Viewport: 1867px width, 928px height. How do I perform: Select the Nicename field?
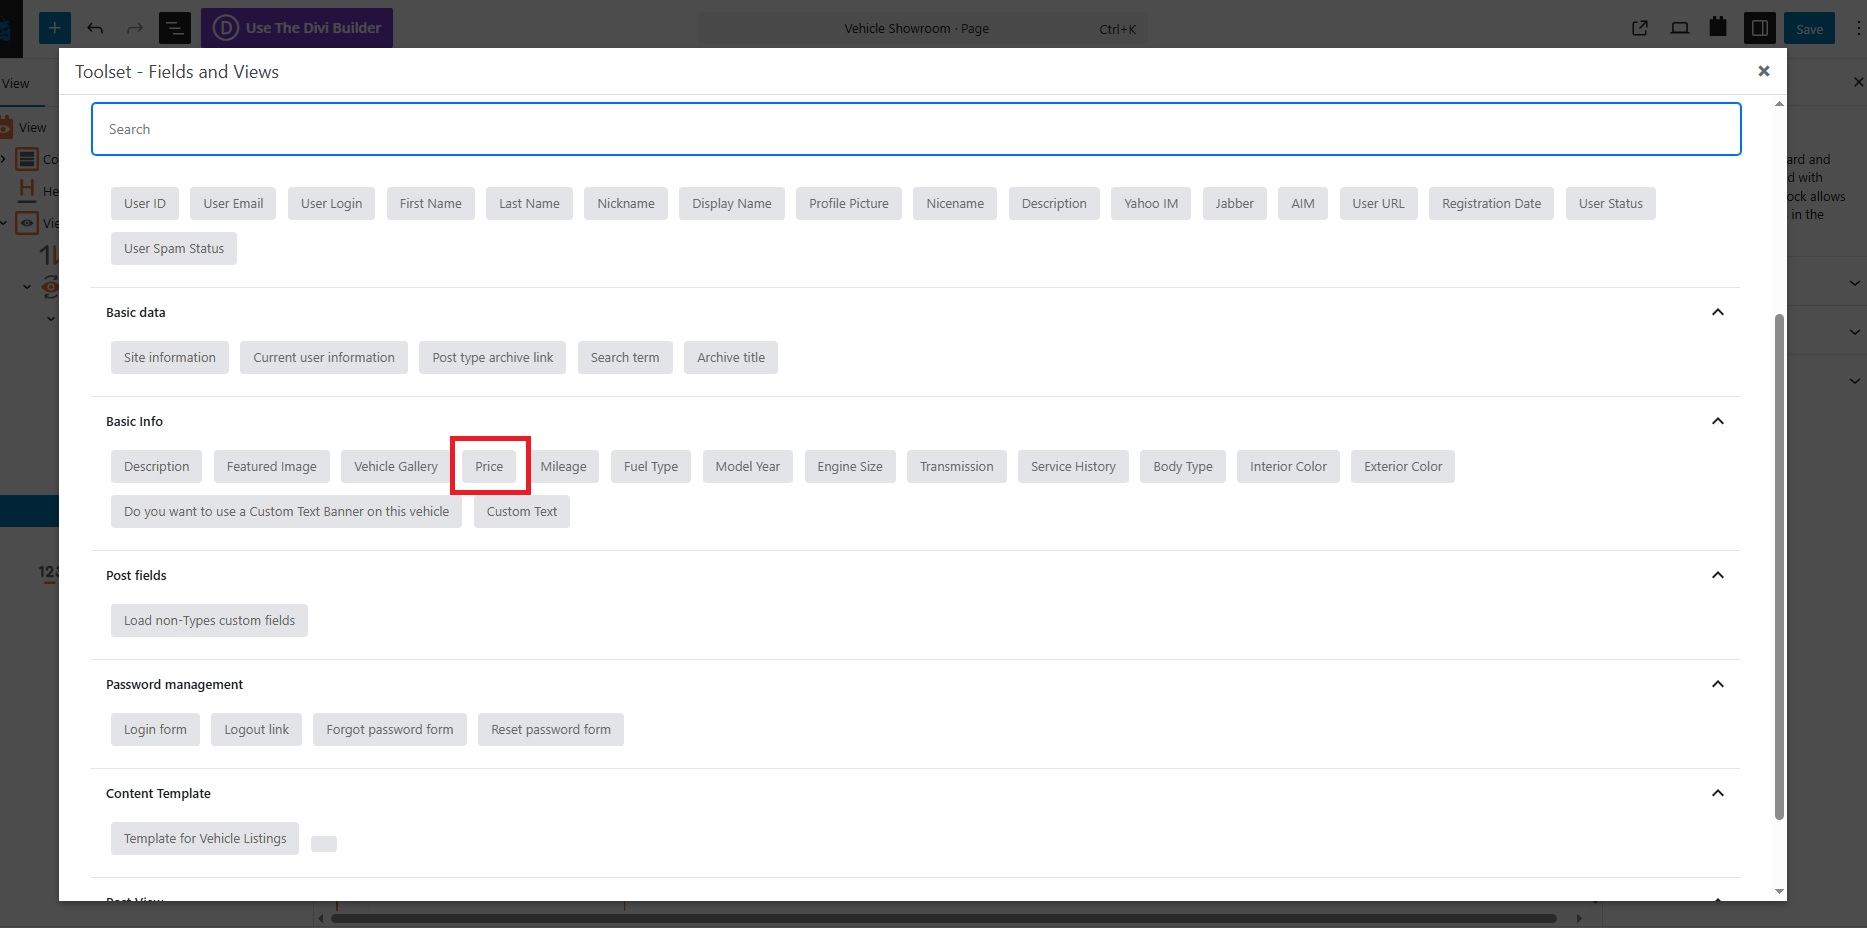(x=955, y=203)
